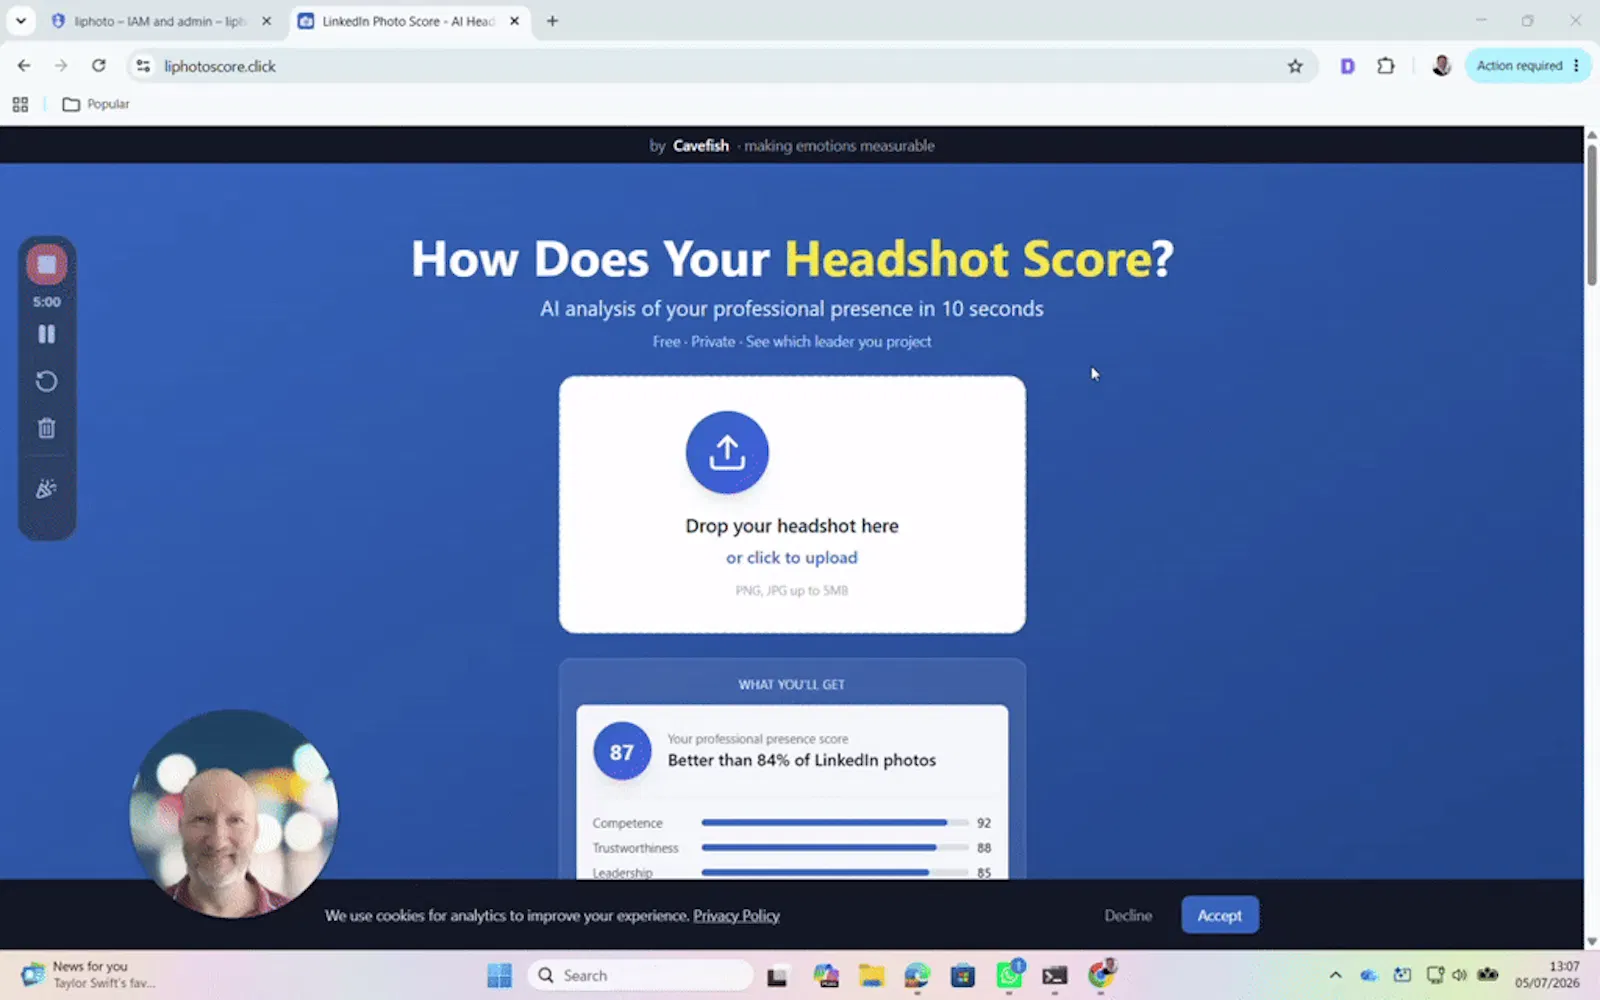The image size is (1600, 1000).
Task: Click the 87 score badge
Action: pyautogui.click(x=622, y=752)
